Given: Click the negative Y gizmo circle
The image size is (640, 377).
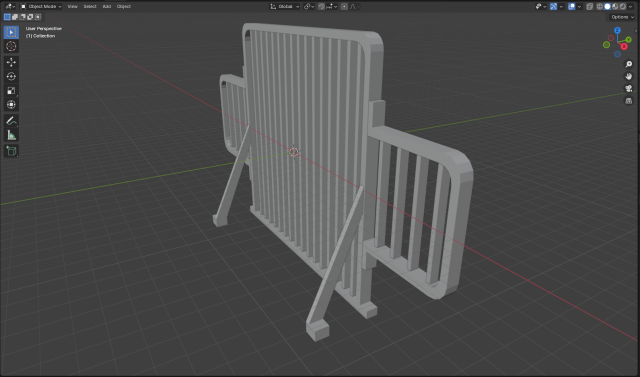Looking at the screenshot, I should [607, 44].
